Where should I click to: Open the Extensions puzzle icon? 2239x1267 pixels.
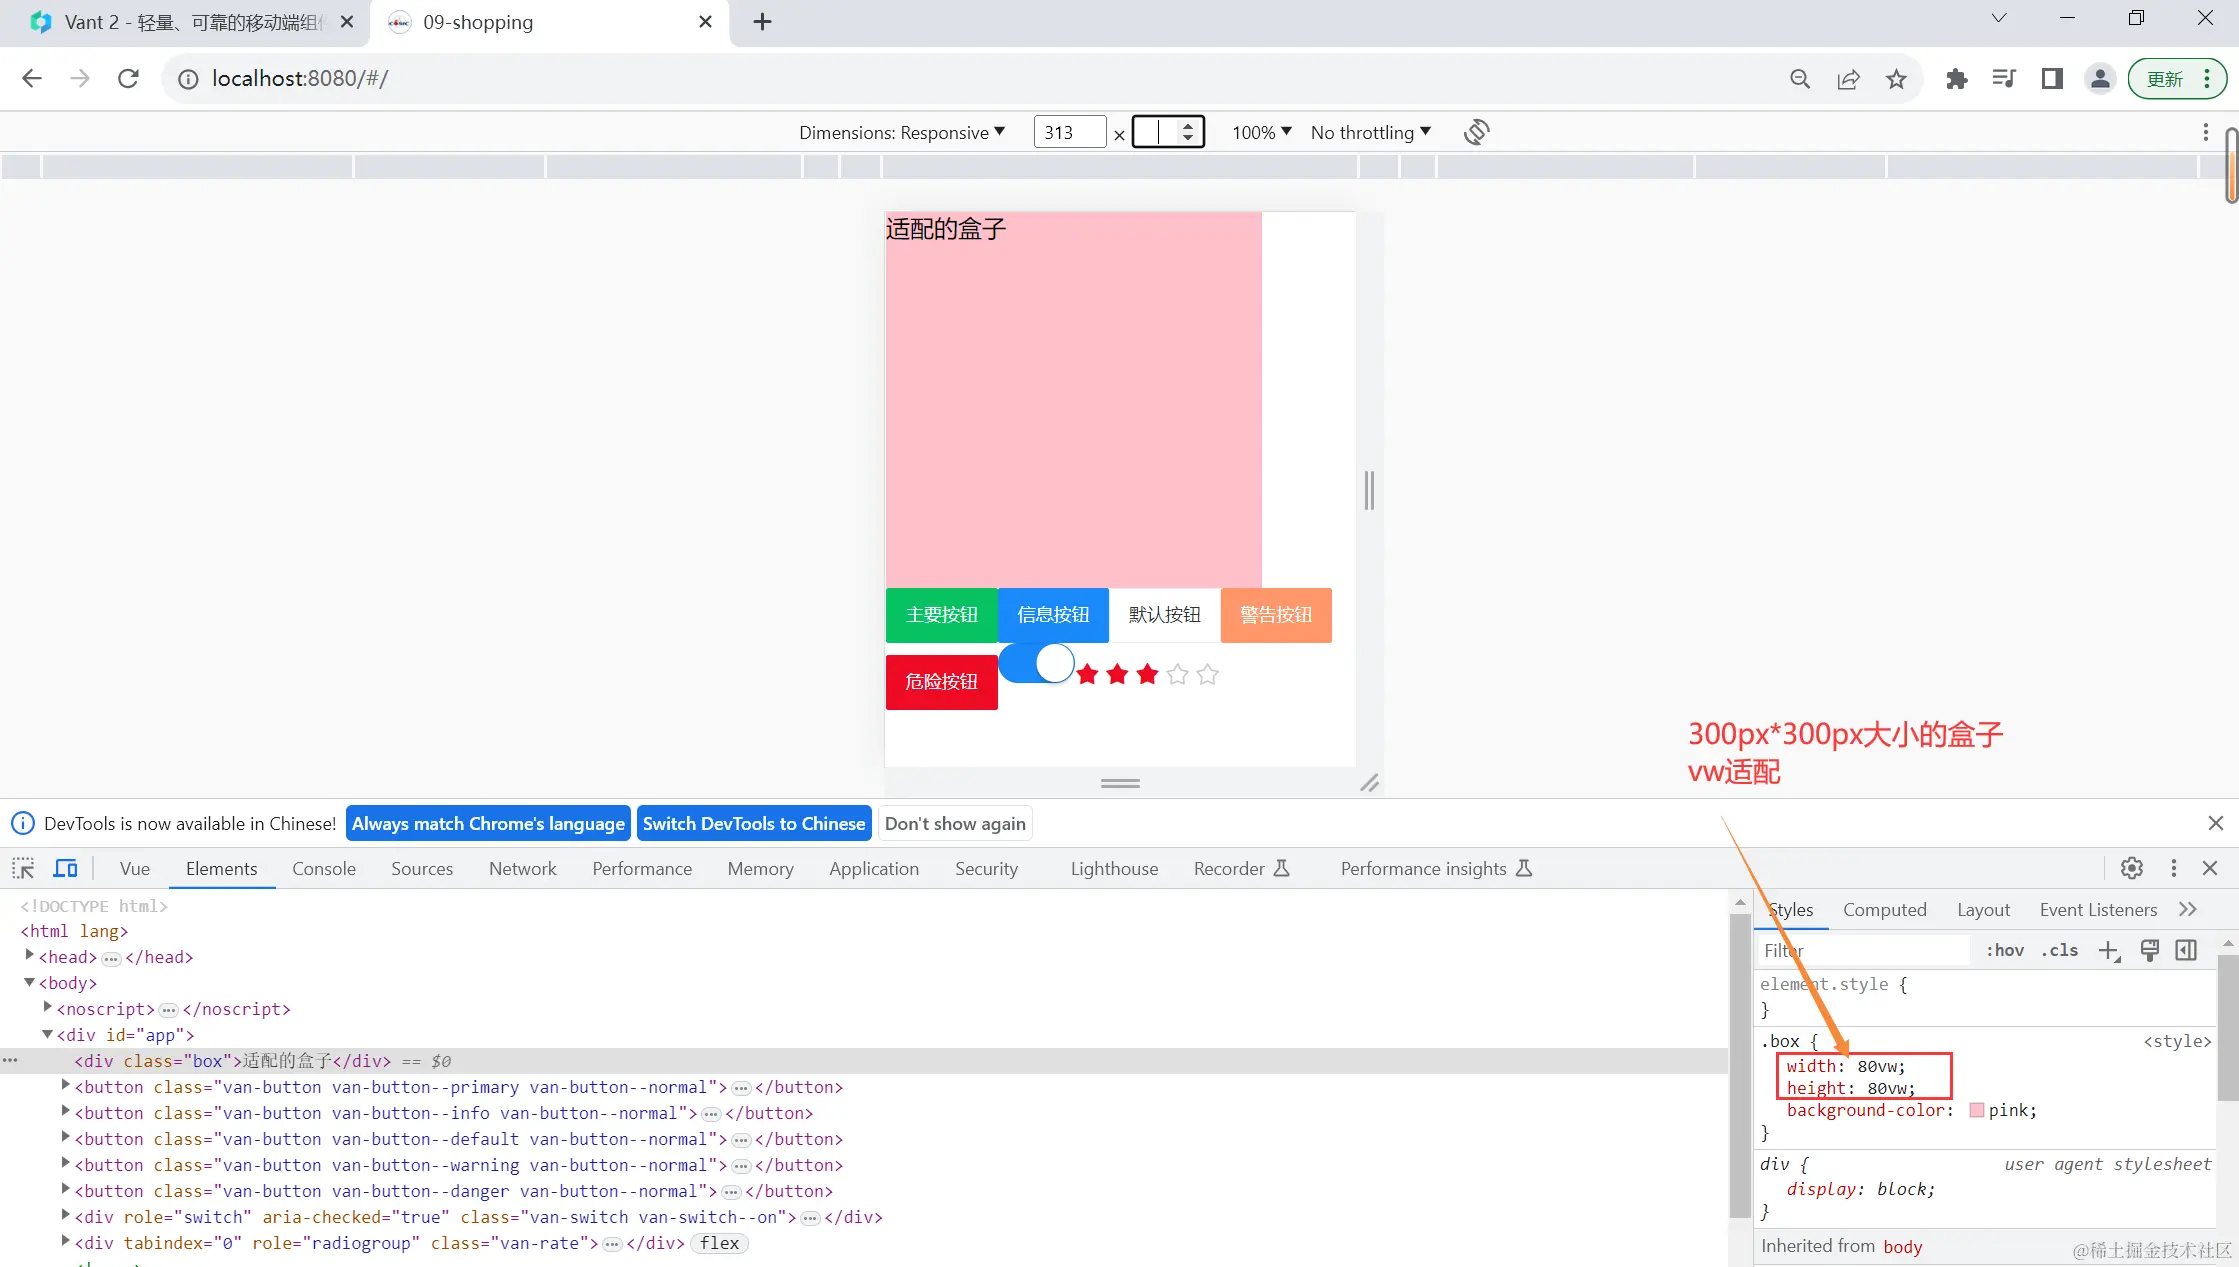[1957, 79]
